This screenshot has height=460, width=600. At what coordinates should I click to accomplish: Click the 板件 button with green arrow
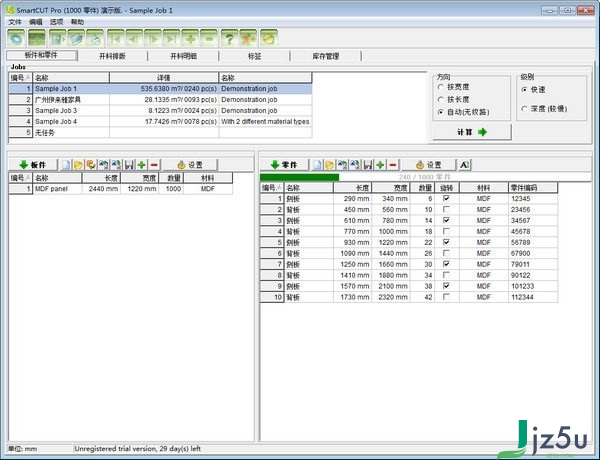[x=33, y=165]
